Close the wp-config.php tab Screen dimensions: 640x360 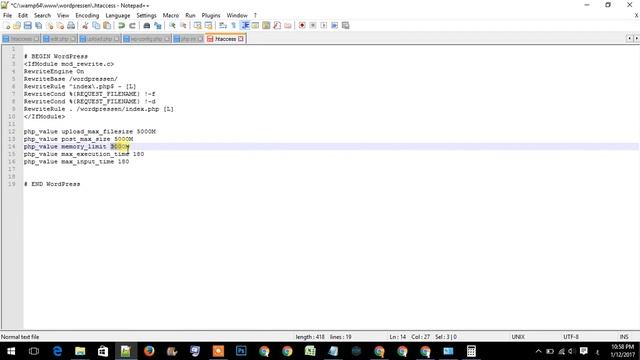pos(167,39)
